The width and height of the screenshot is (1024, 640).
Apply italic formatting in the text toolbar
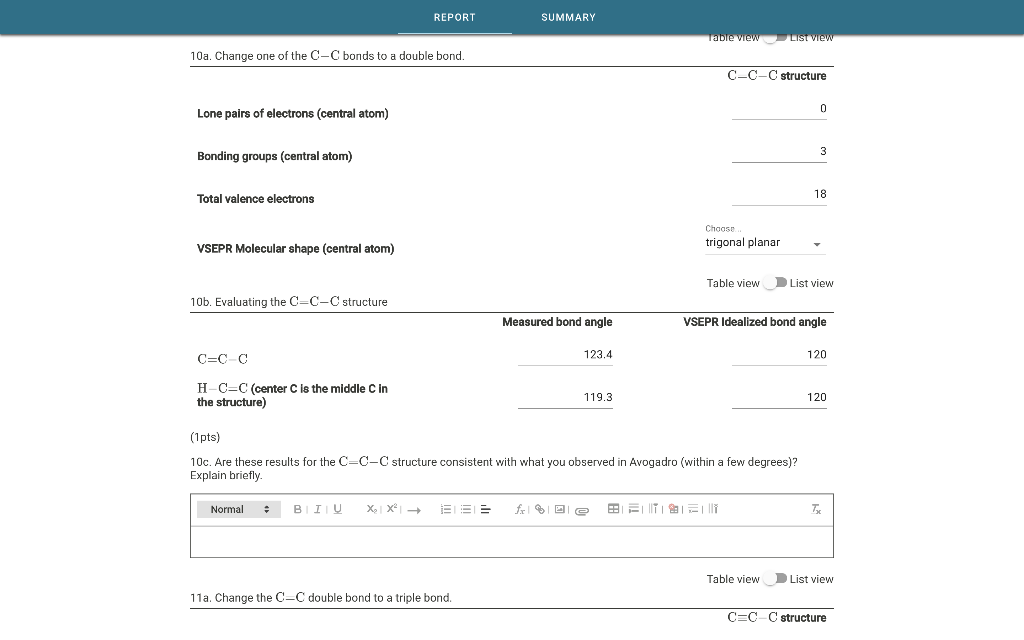[317, 509]
